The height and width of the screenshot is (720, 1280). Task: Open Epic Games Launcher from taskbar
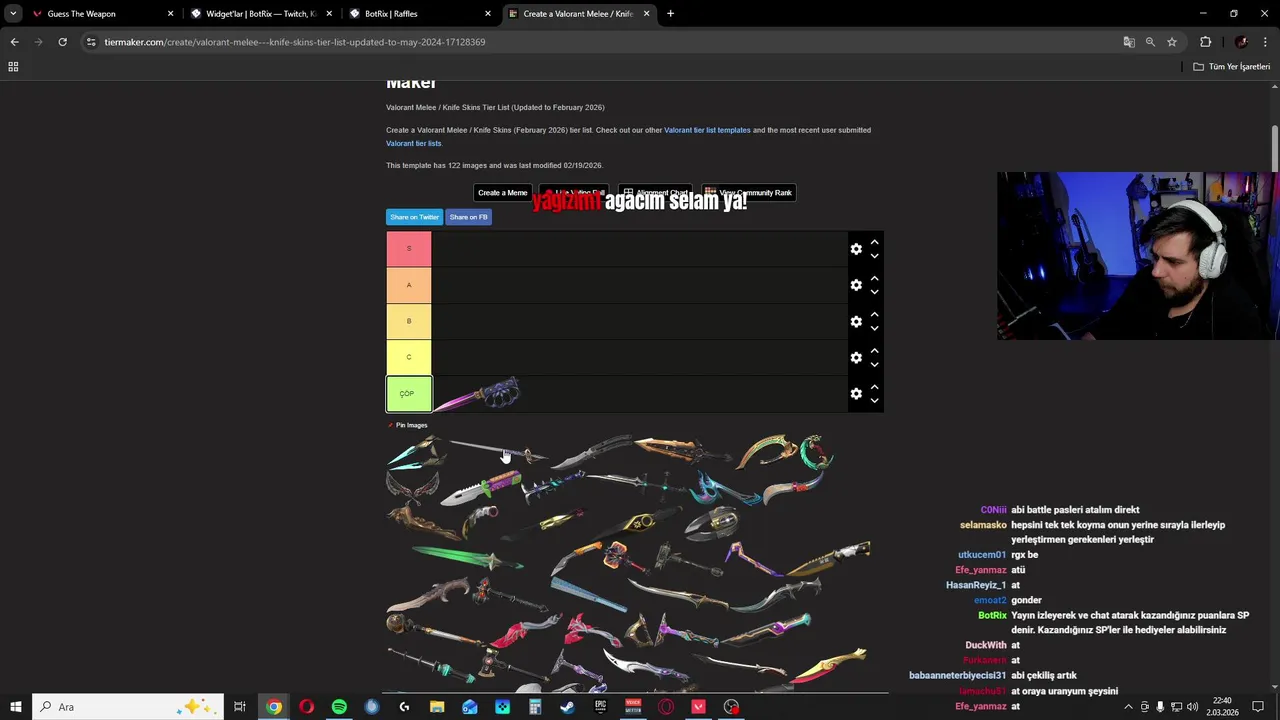tap(600, 707)
